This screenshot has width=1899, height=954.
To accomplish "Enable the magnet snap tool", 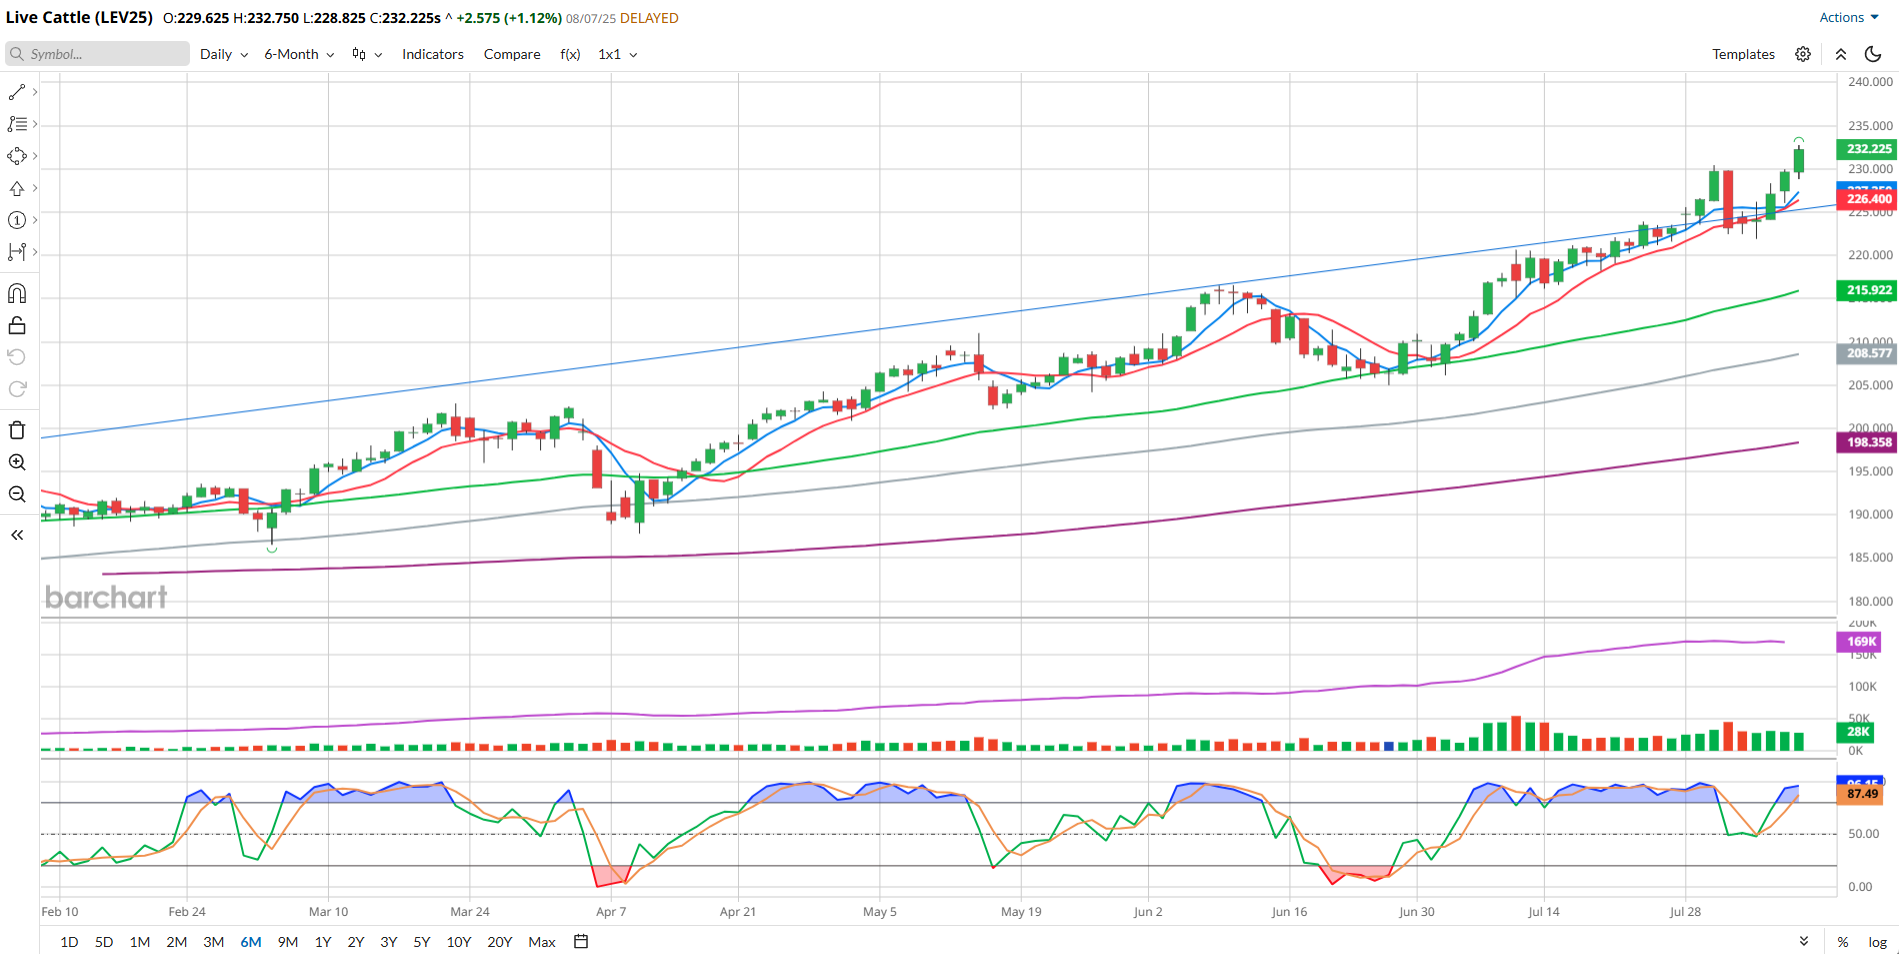I will 17,293.
